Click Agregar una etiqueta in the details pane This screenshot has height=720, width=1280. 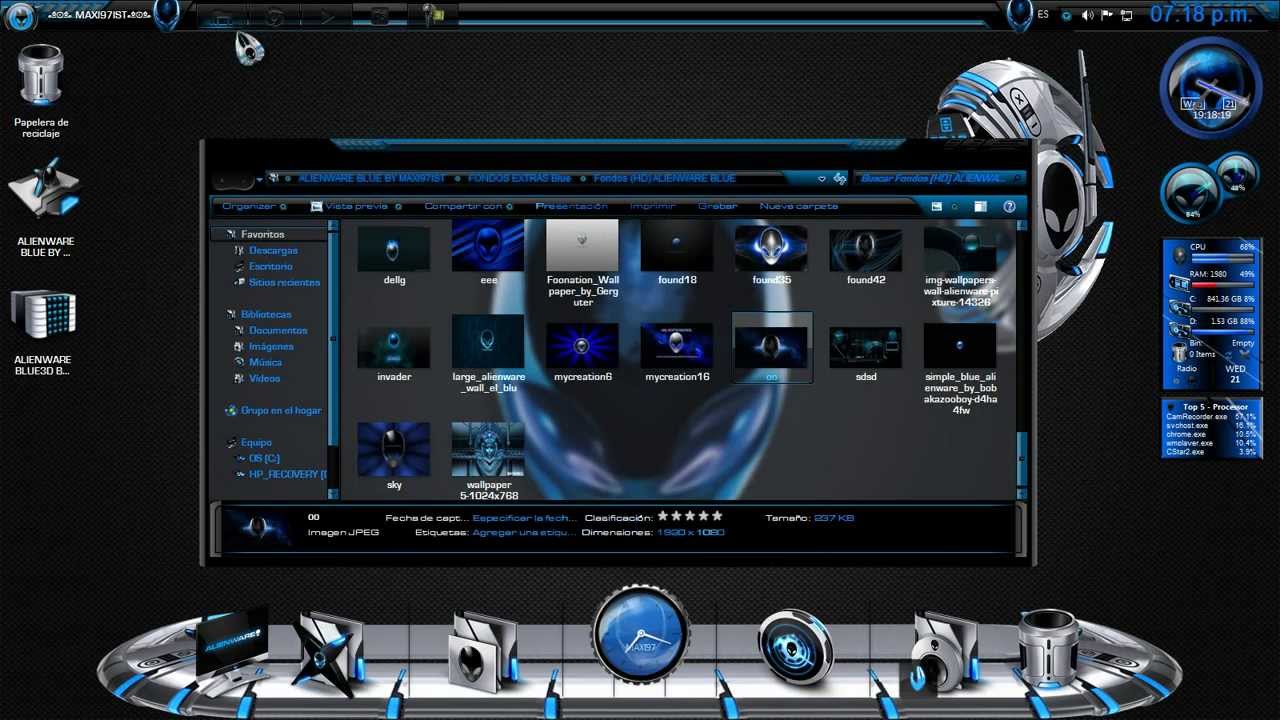click(x=522, y=533)
